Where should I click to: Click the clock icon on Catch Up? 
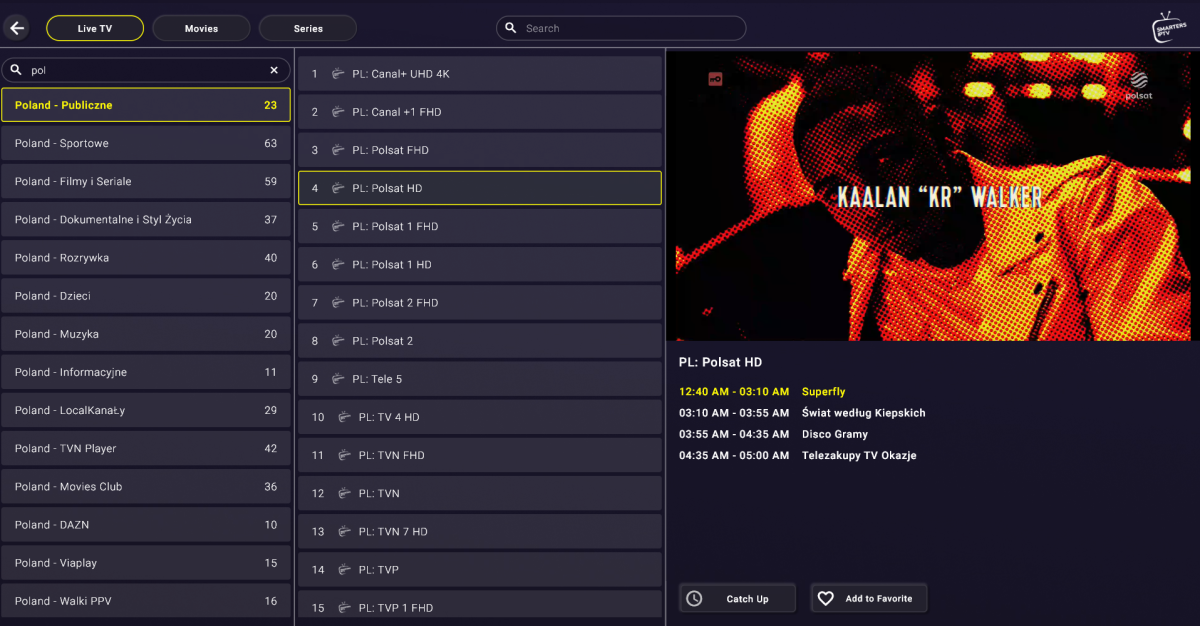[x=694, y=598]
